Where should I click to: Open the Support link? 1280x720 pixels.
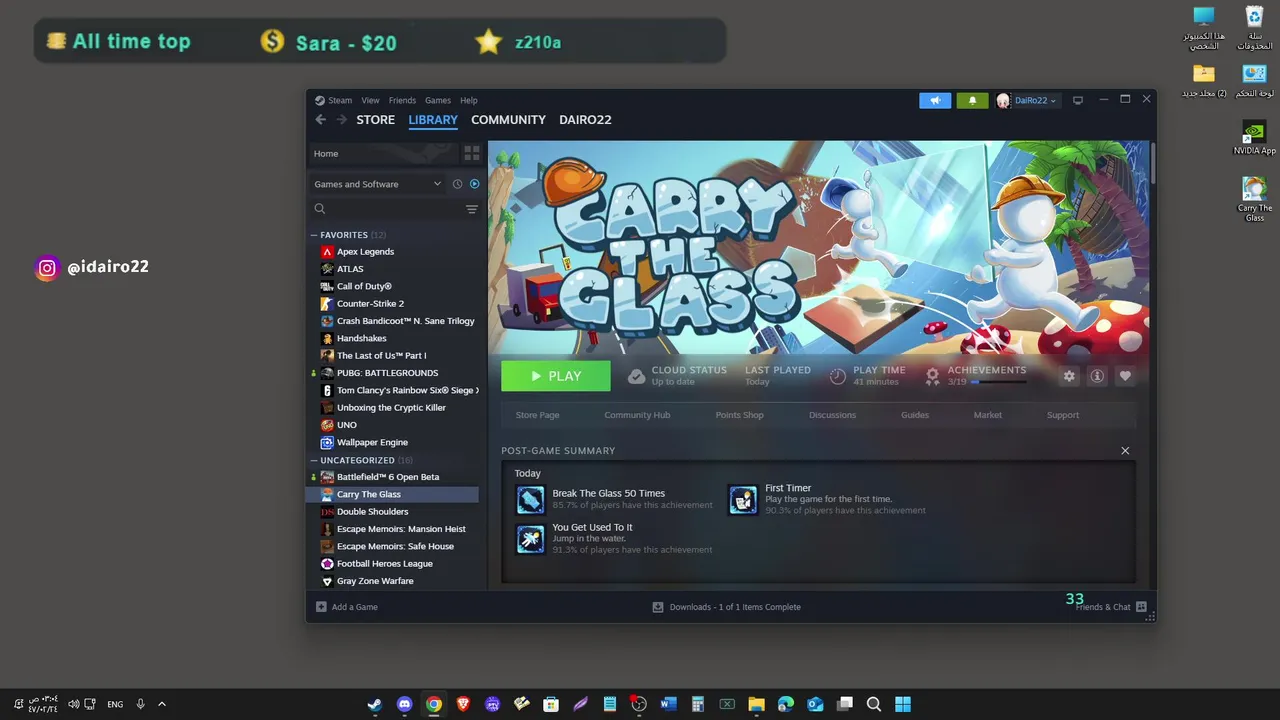click(x=1062, y=415)
